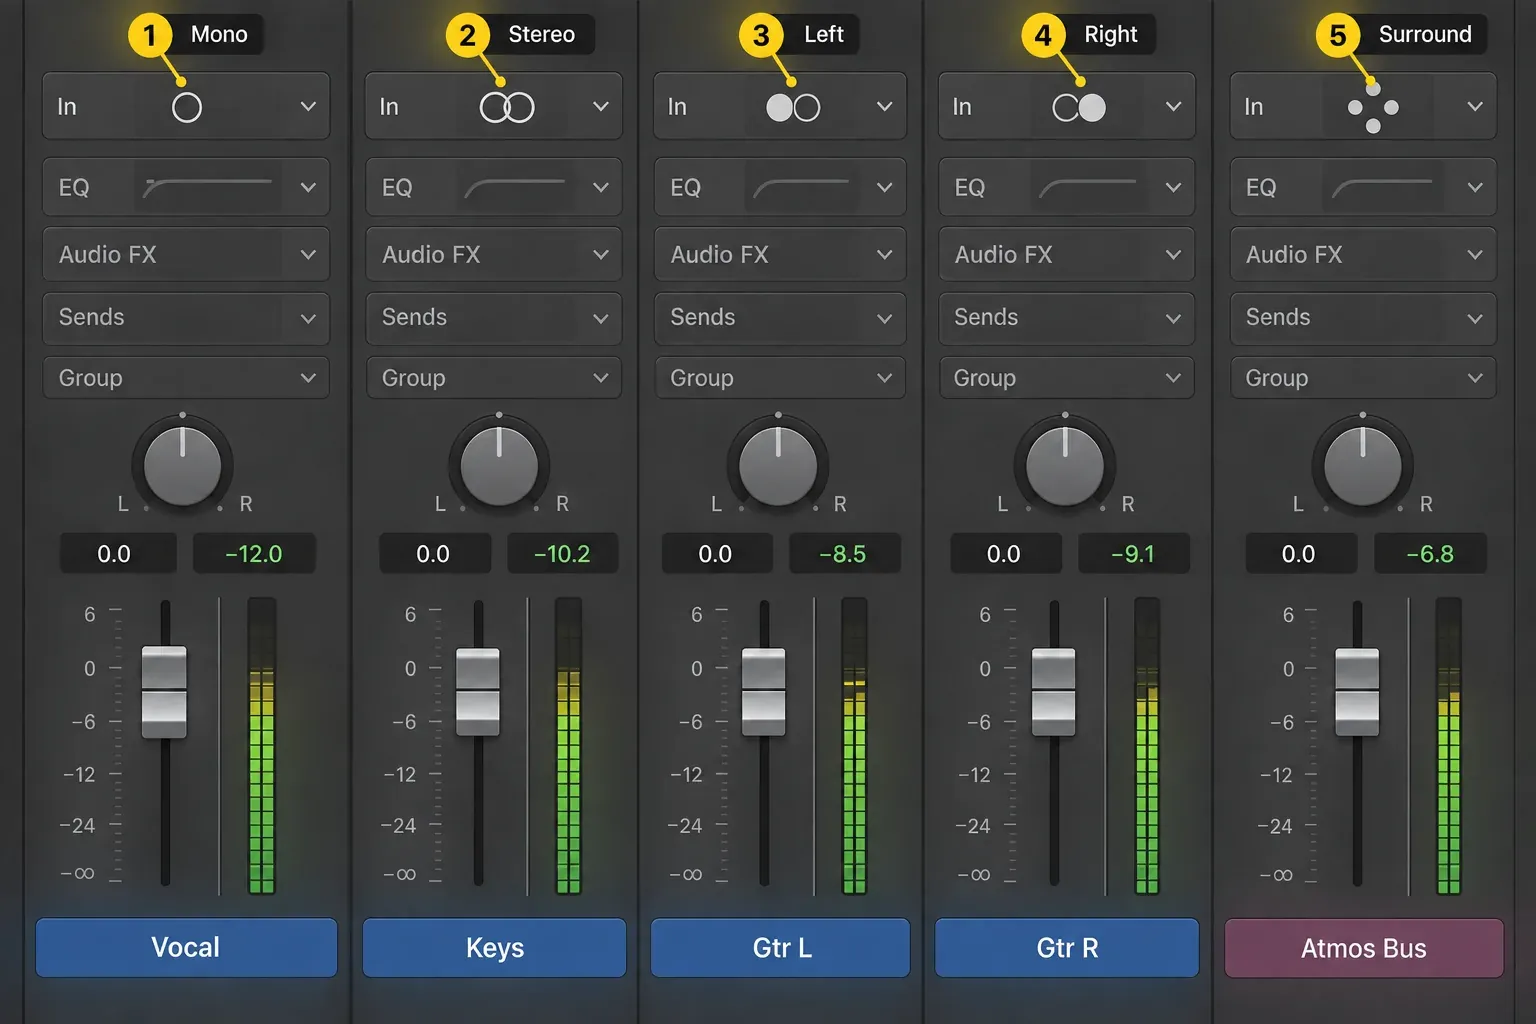Expand the In dropdown on the Vocal strip
This screenshot has width=1536, height=1024.
coord(308,106)
